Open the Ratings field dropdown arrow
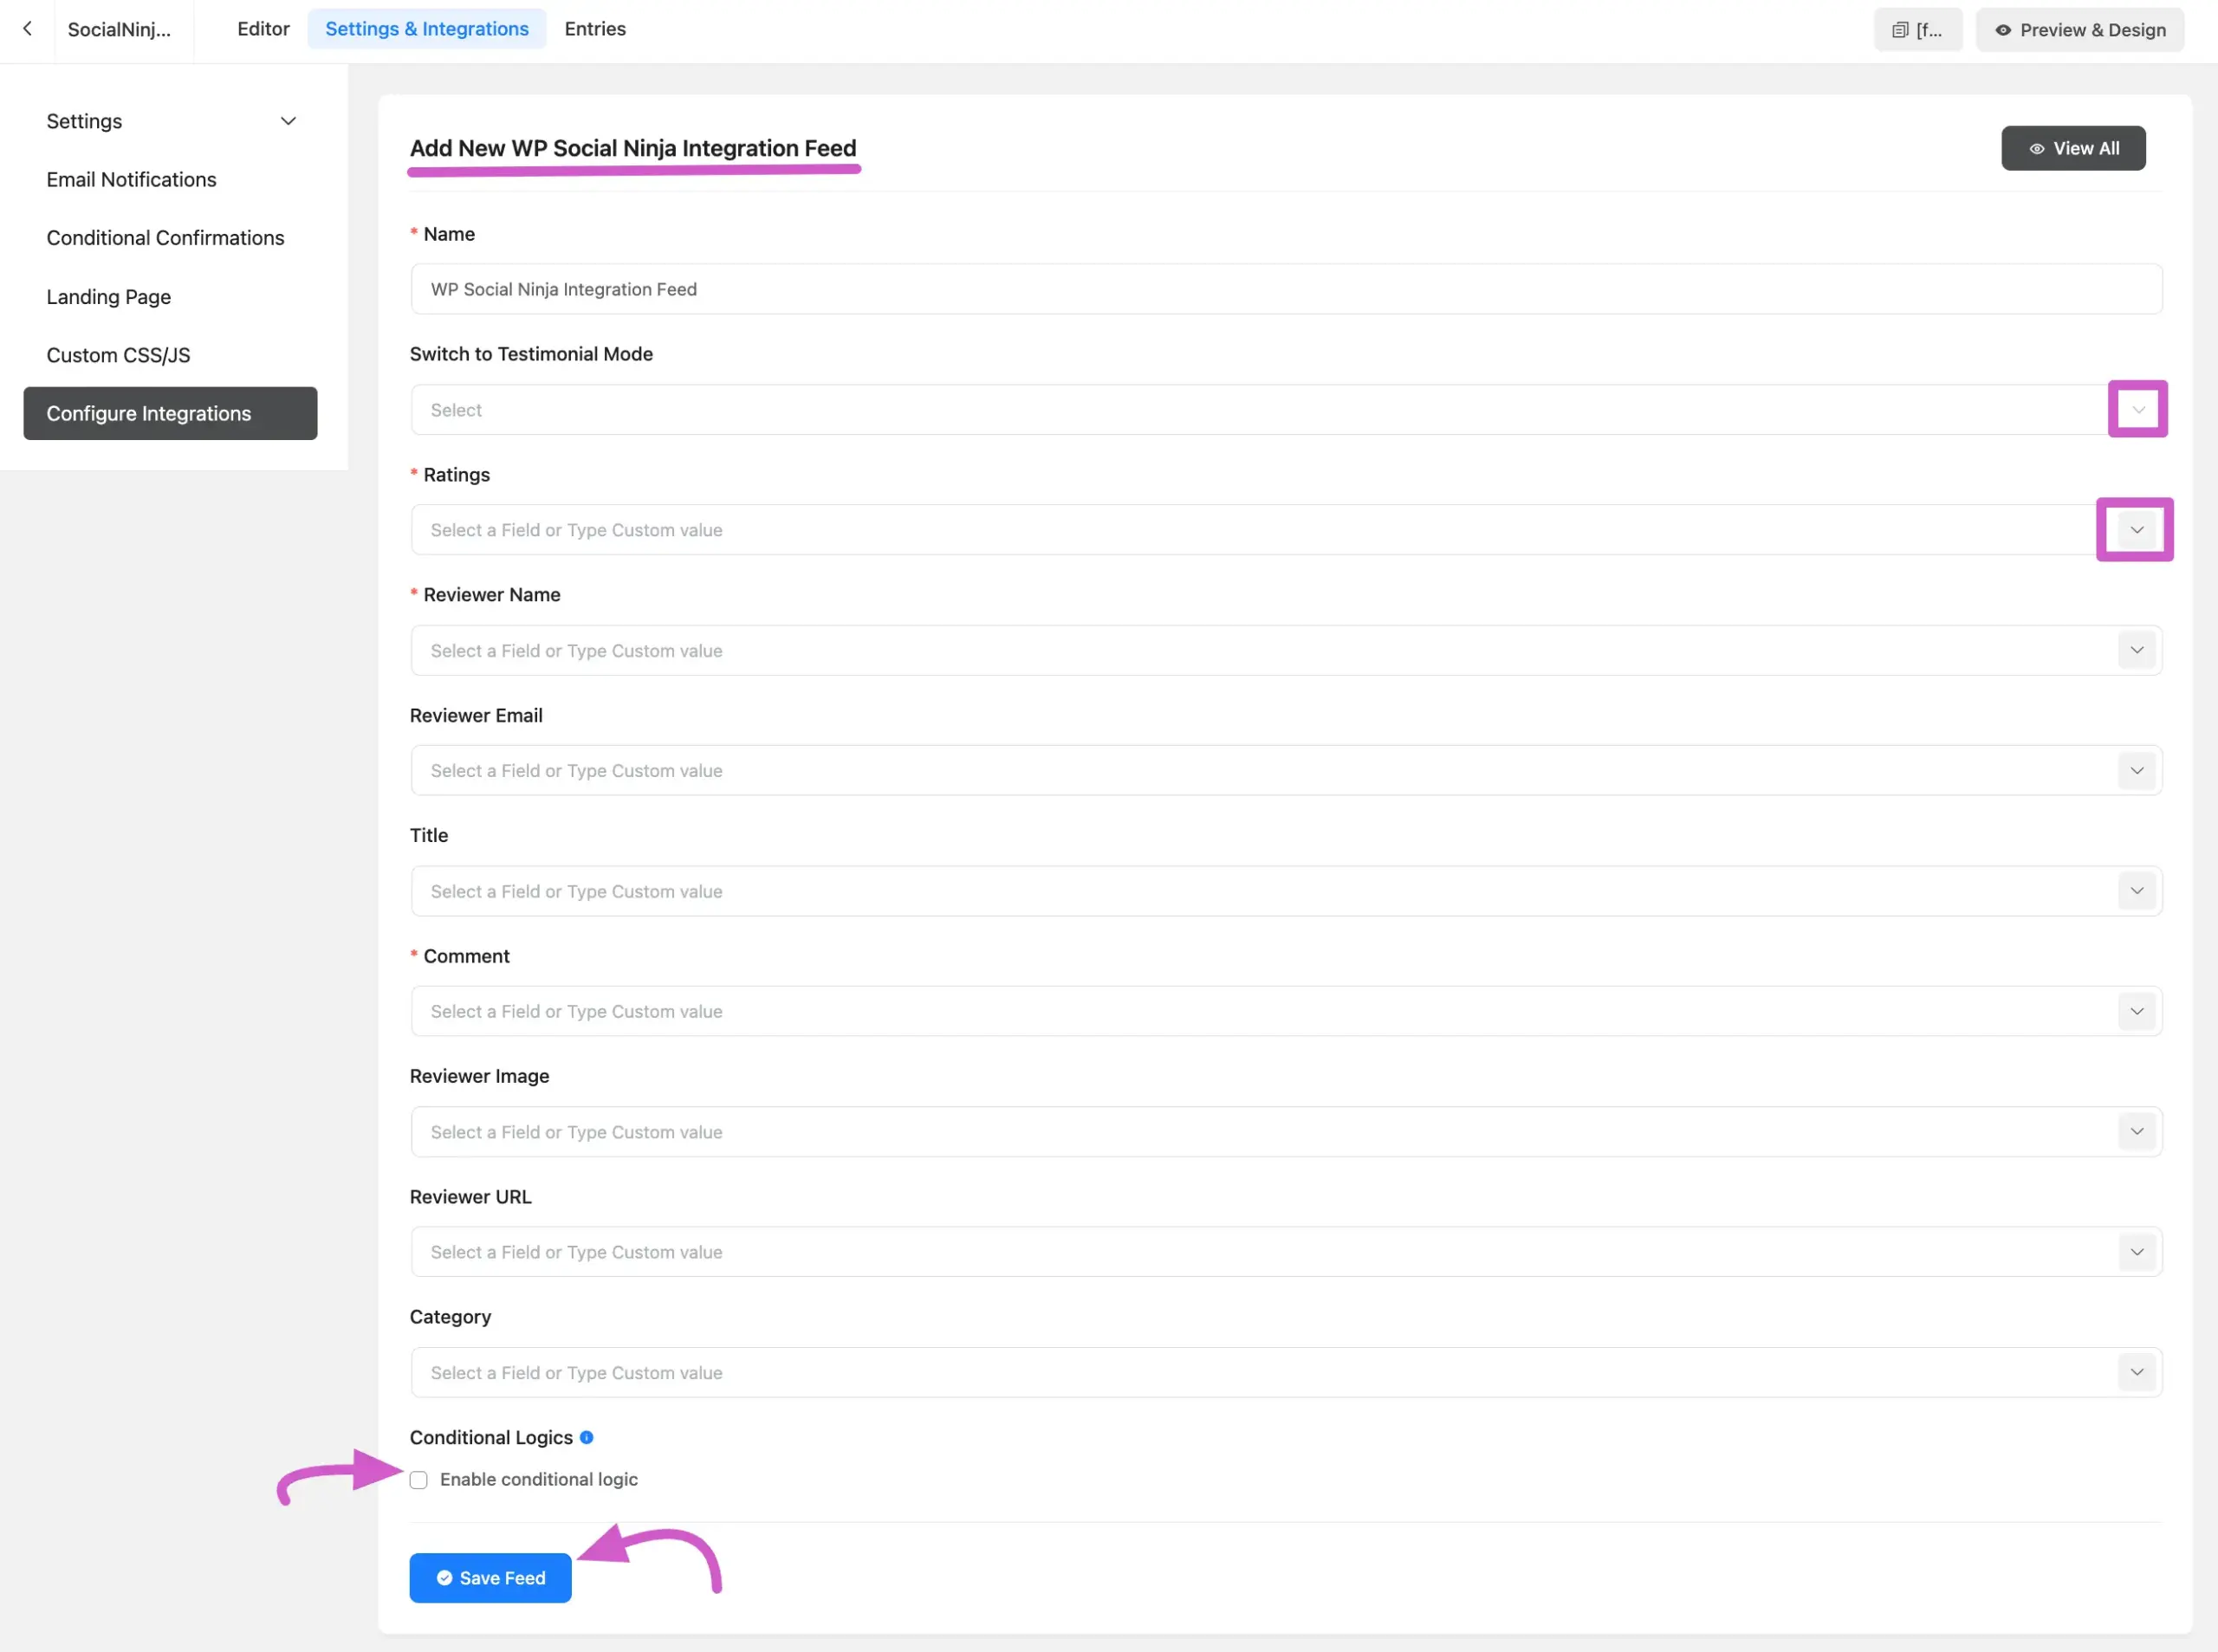The width and height of the screenshot is (2218, 1652). (x=2136, y=530)
